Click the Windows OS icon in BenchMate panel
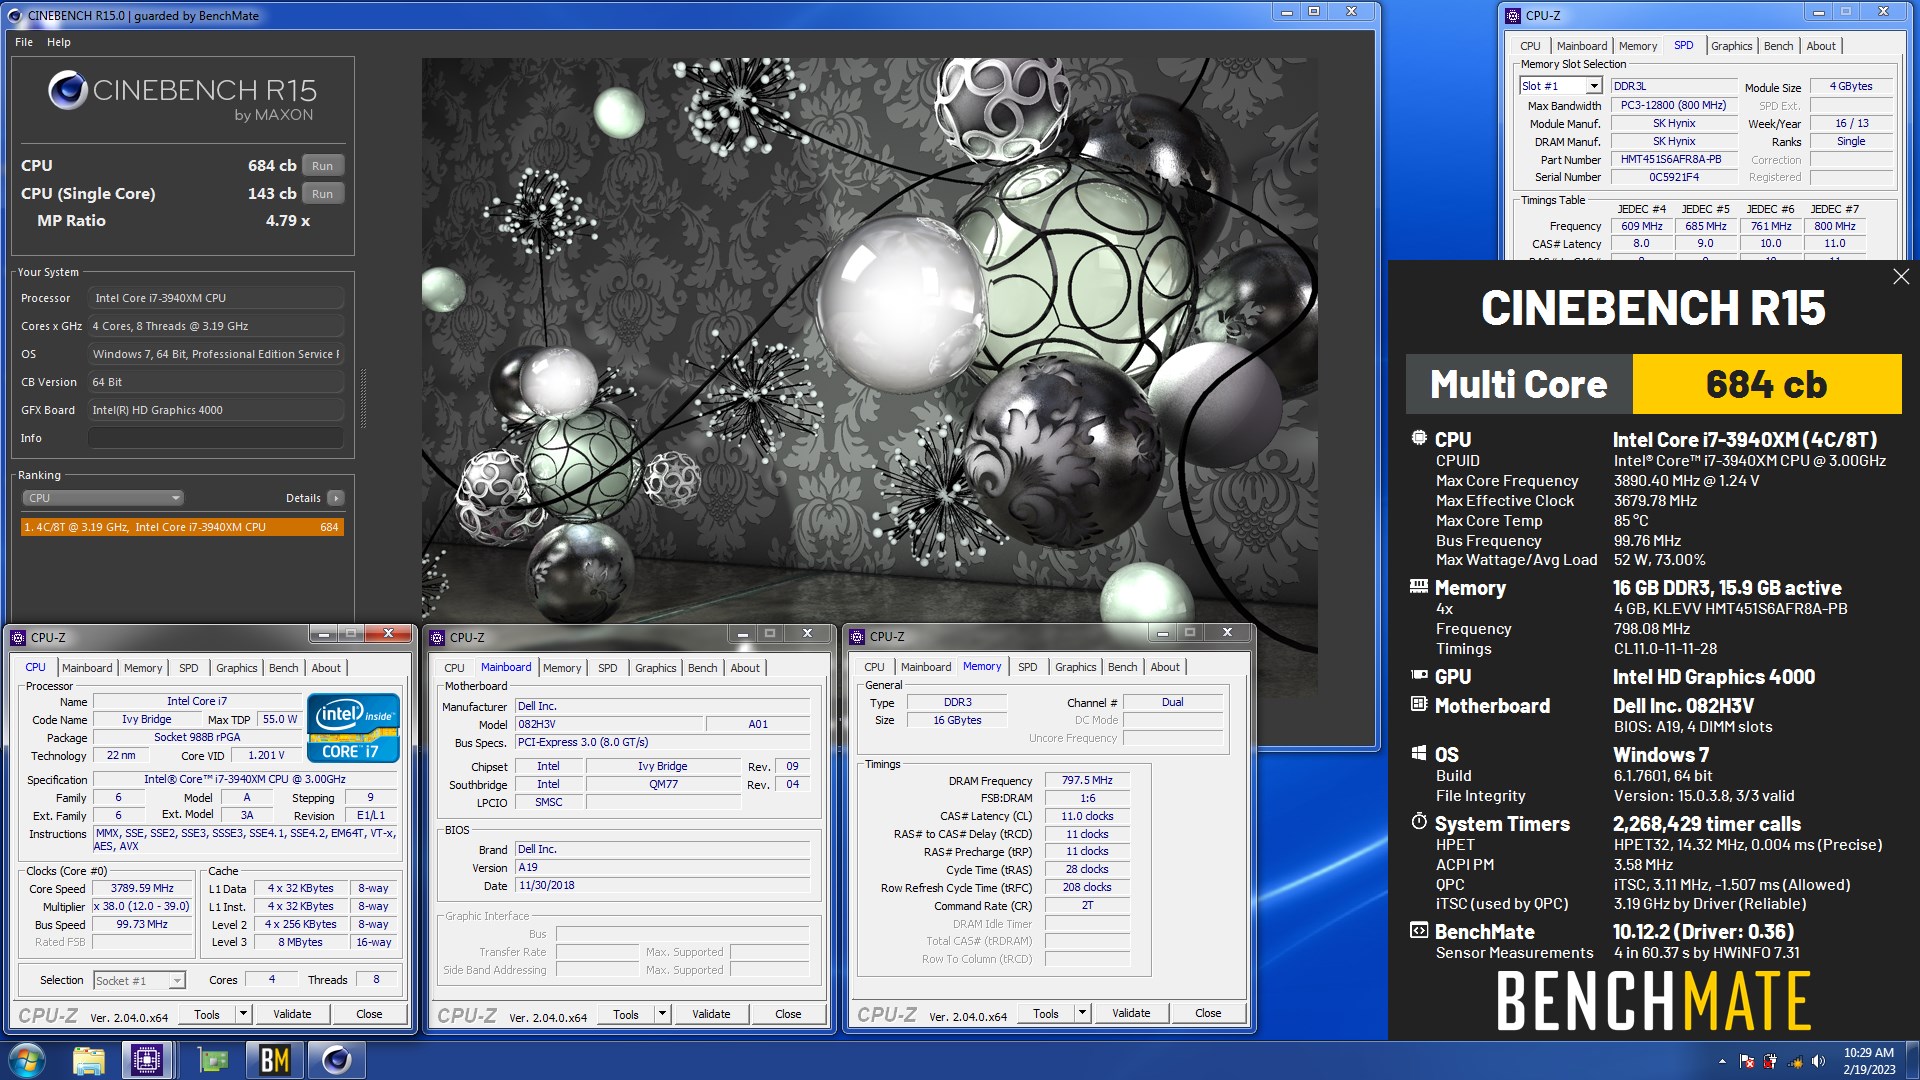The height and width of the screenshot is (1080, 1920). point(1419,753)
